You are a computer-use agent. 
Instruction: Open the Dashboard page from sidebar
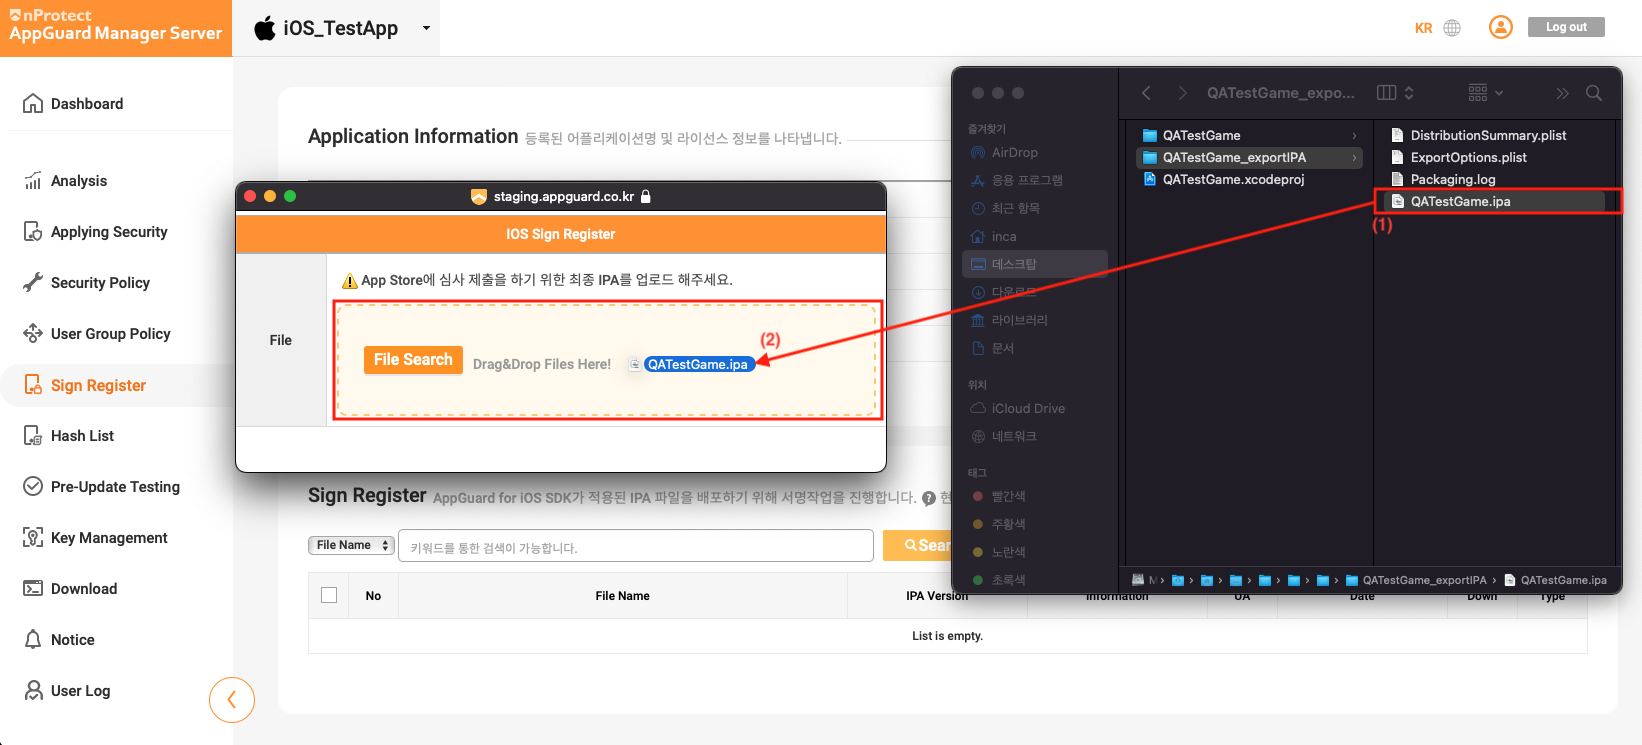pos(87,104)
